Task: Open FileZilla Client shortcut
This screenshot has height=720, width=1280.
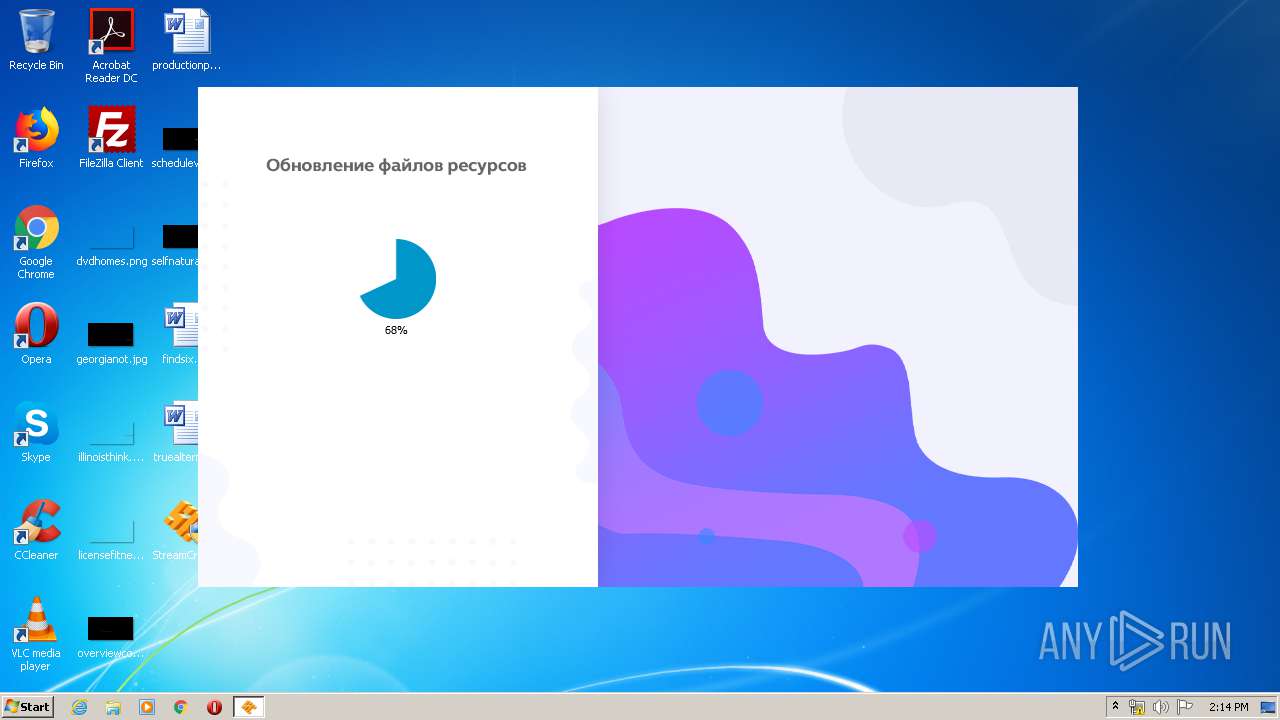Action: pos(111,138)
